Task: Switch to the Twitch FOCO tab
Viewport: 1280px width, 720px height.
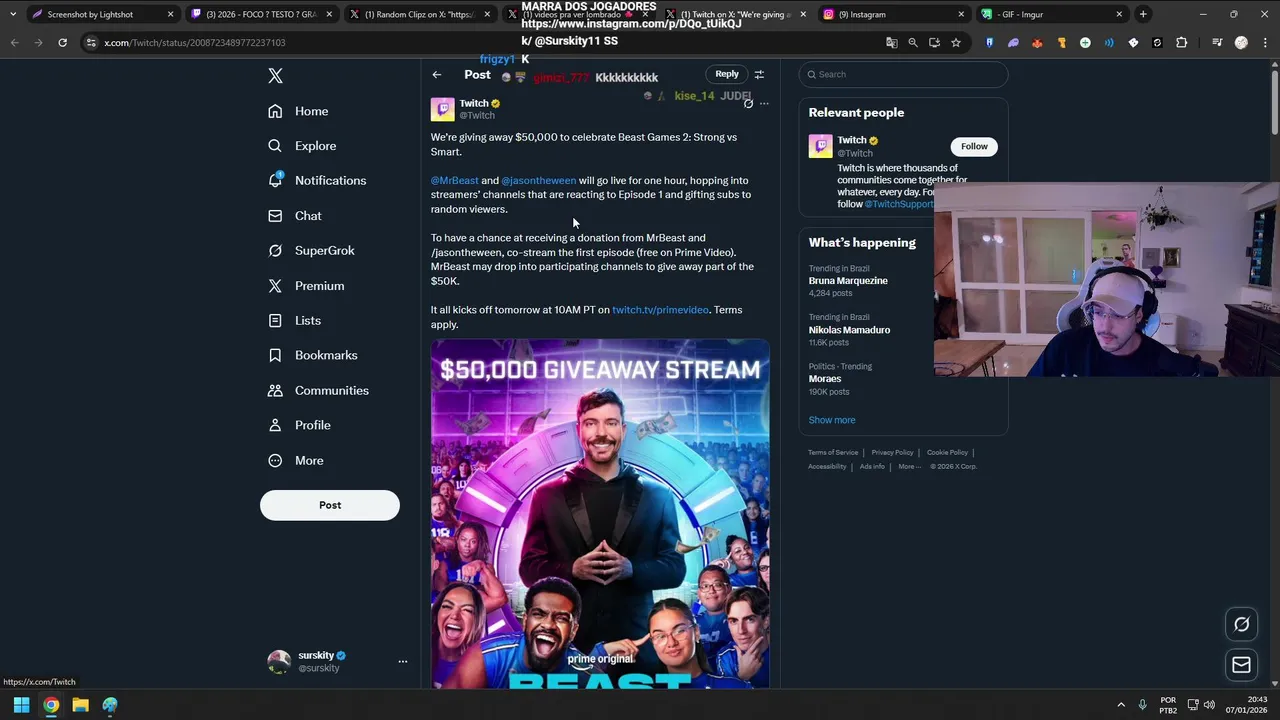Action: point(260,14)
